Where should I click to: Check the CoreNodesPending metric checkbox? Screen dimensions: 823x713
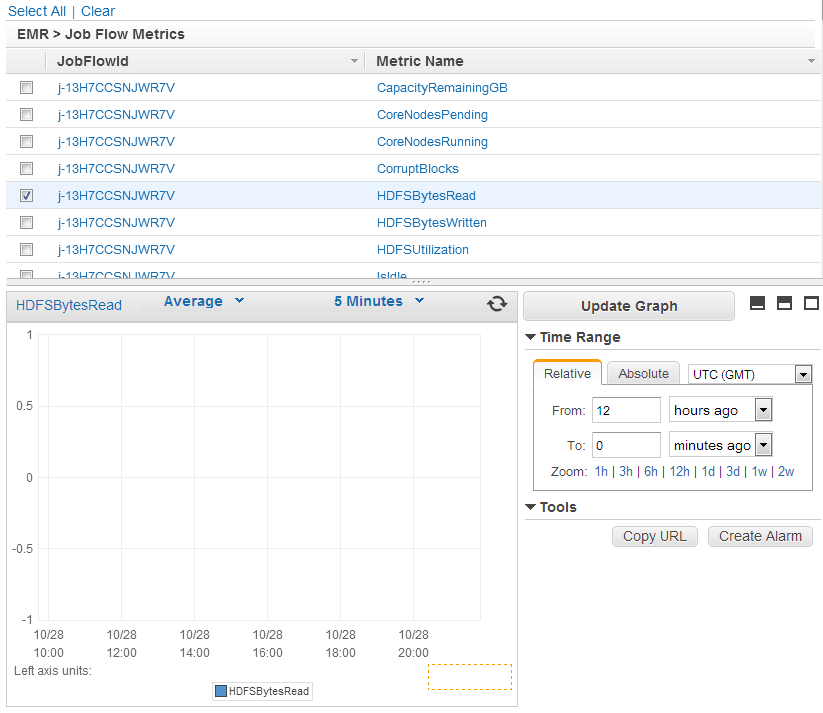point(26,114)
